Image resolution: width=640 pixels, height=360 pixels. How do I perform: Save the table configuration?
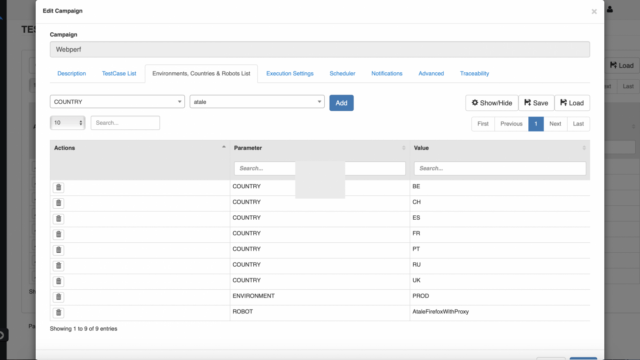pyautogui.click(x=536, y=103)
